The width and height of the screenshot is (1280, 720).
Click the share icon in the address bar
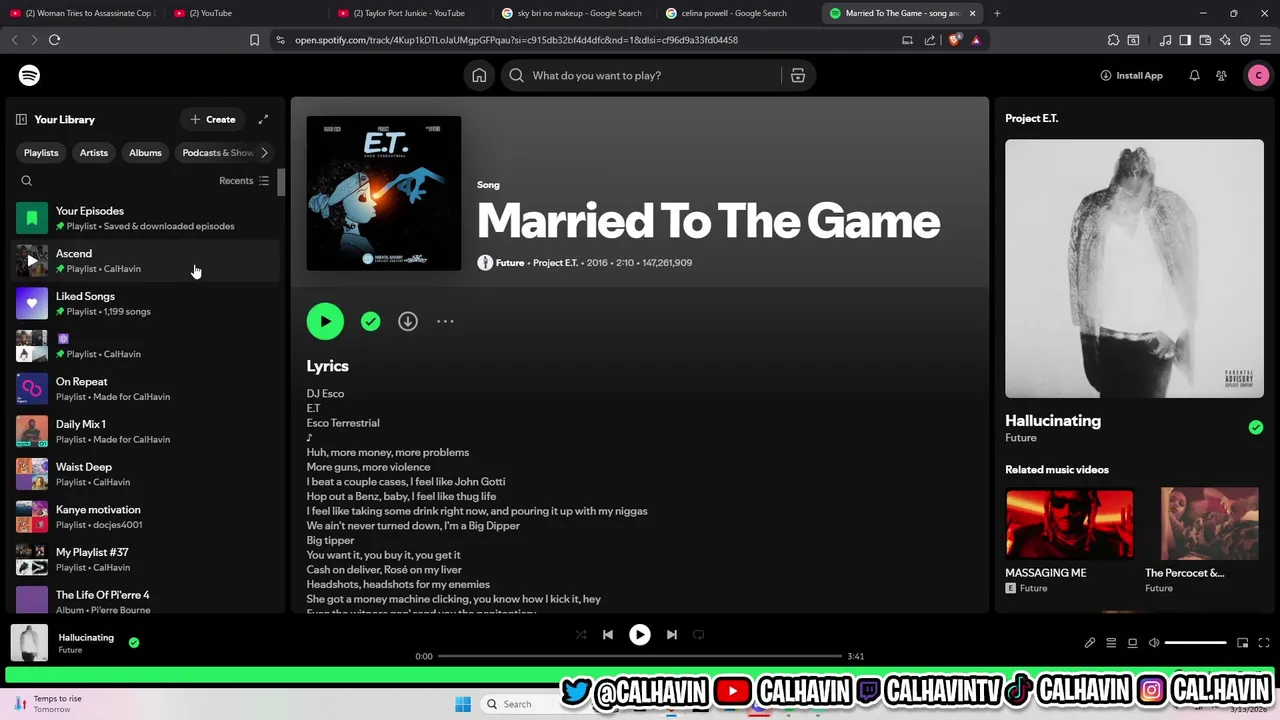(930, 40)
